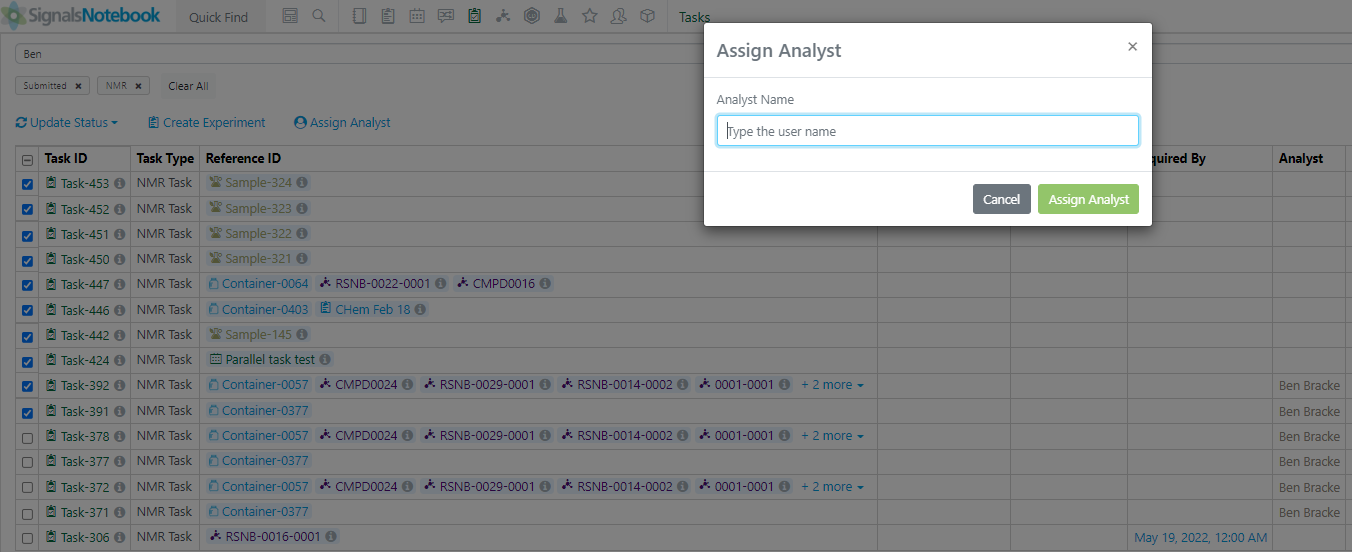Screen dimensions: 1352x552
Task: Expand the Update Status dropdown
Action: [x=67, y=123]
